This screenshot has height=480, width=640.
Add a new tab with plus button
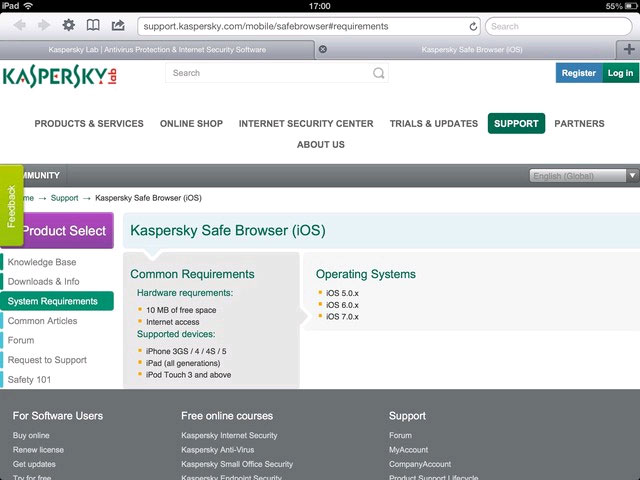pos(629,49)
